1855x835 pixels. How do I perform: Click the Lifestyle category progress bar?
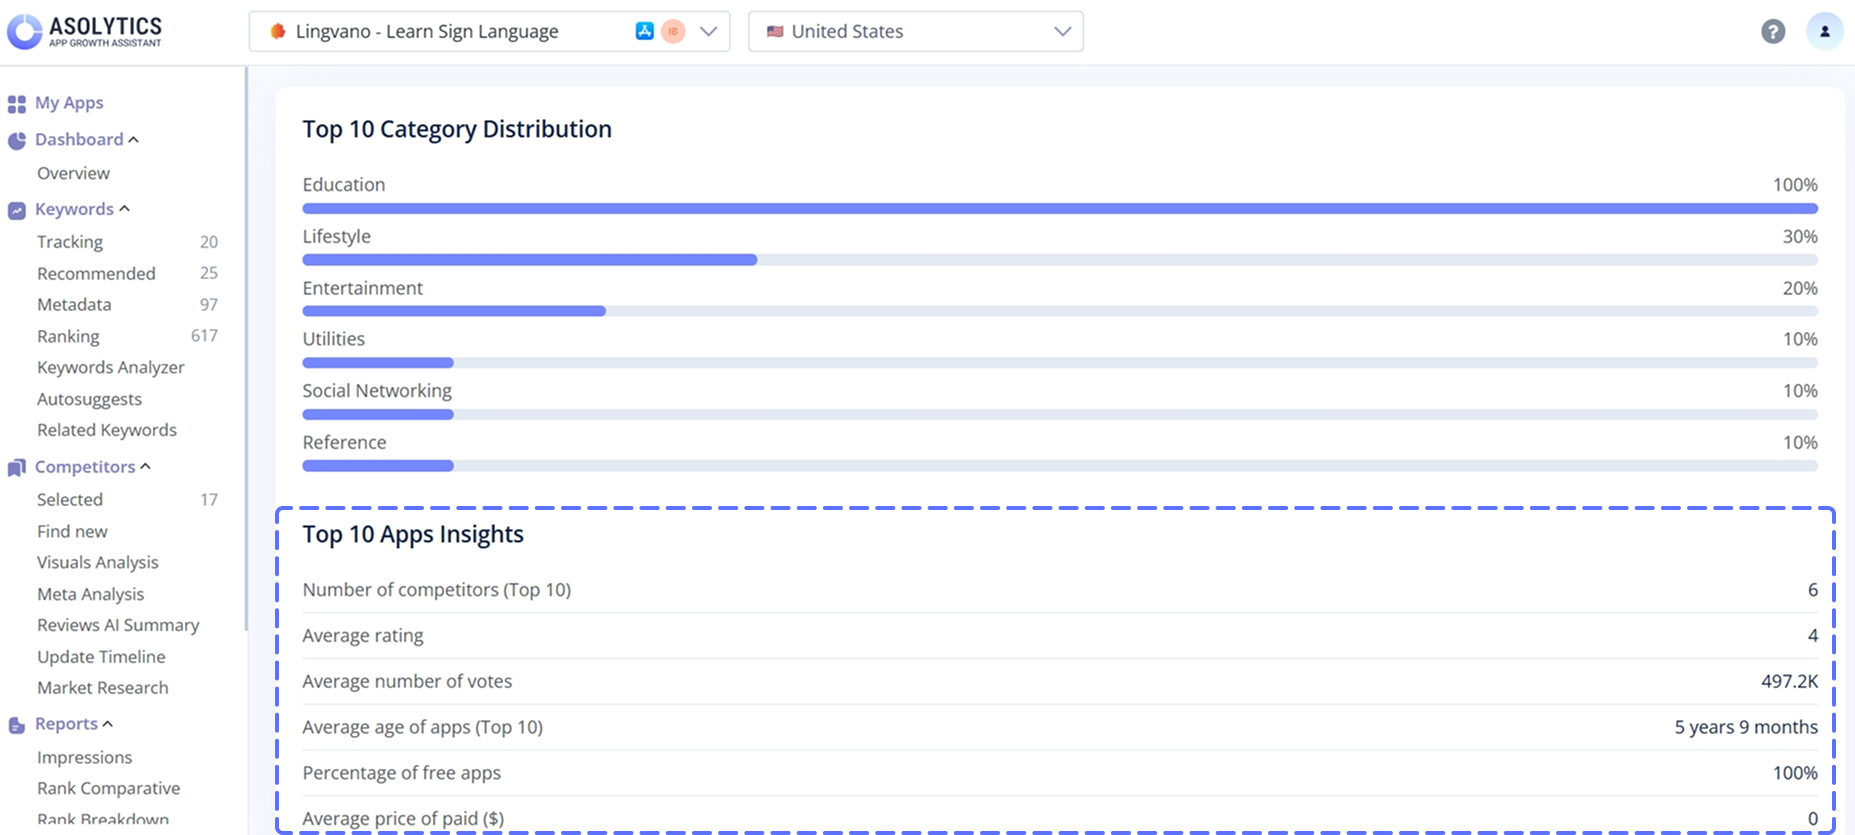[x=1059, y=260]
